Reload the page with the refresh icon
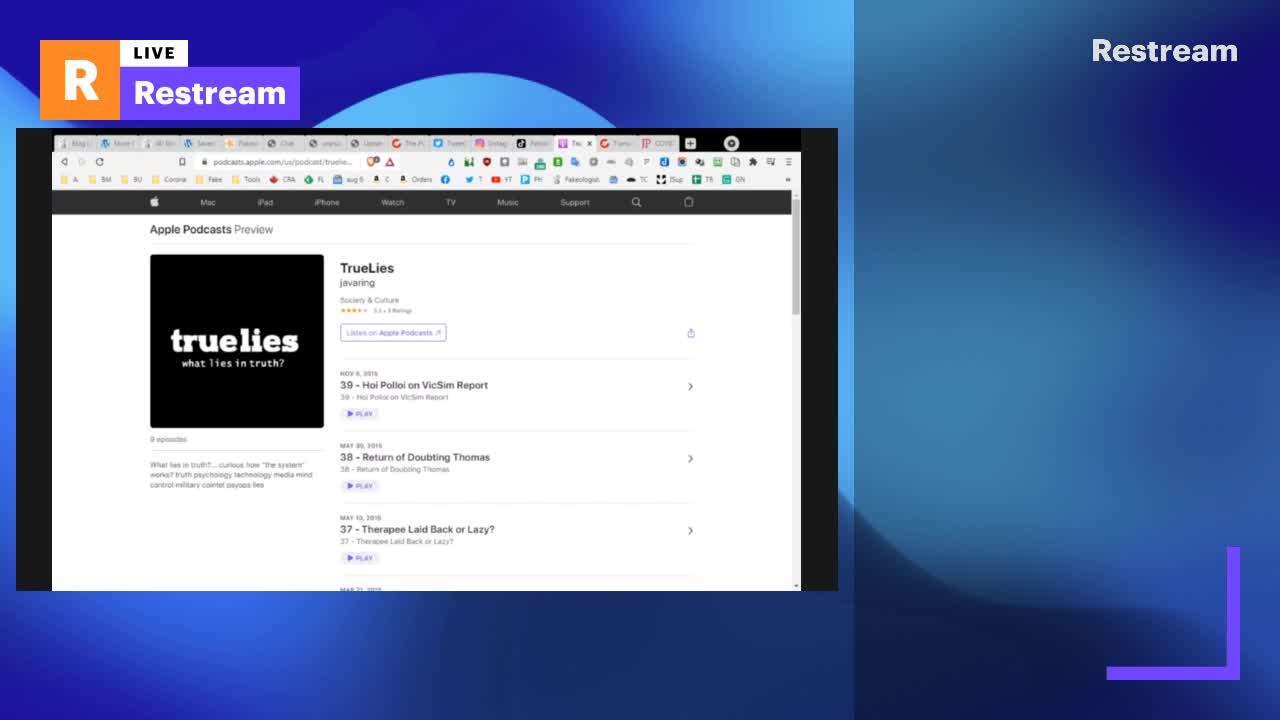The width and height of the screenshot is (1280, 720). pos(99,162)
